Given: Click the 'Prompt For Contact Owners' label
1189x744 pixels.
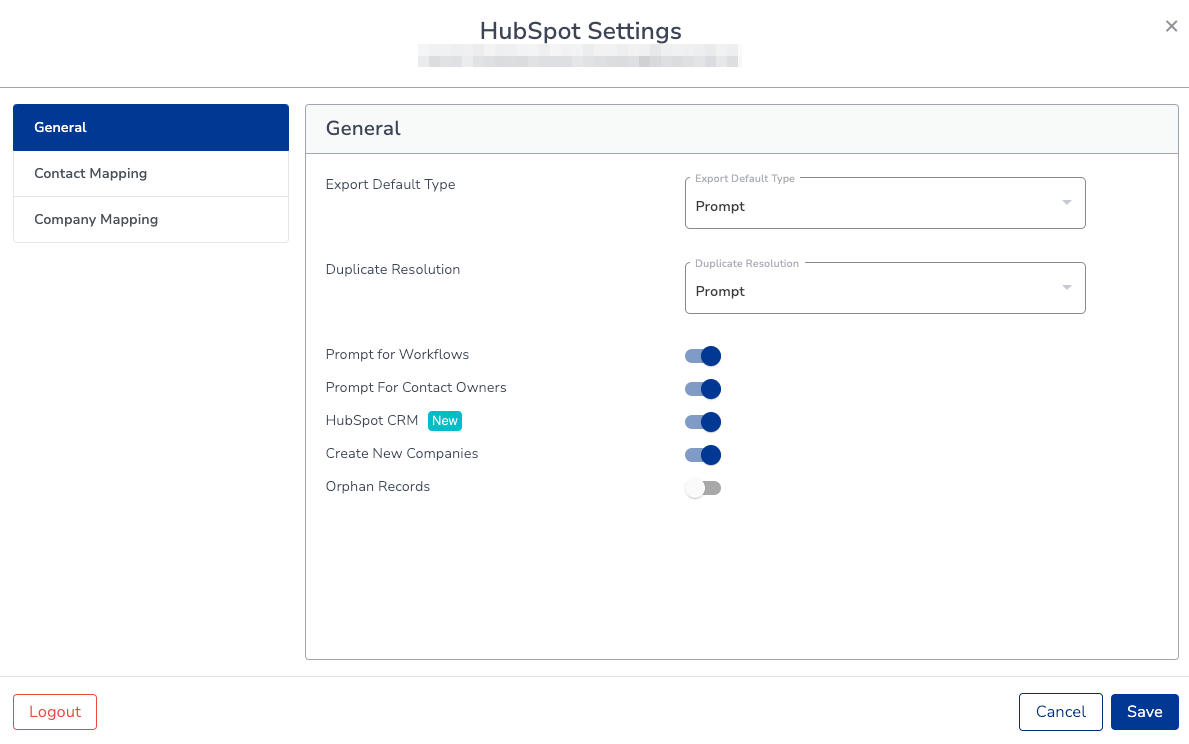Looking at the screenshot, I should pyautogui.click(x=416, y=388).
